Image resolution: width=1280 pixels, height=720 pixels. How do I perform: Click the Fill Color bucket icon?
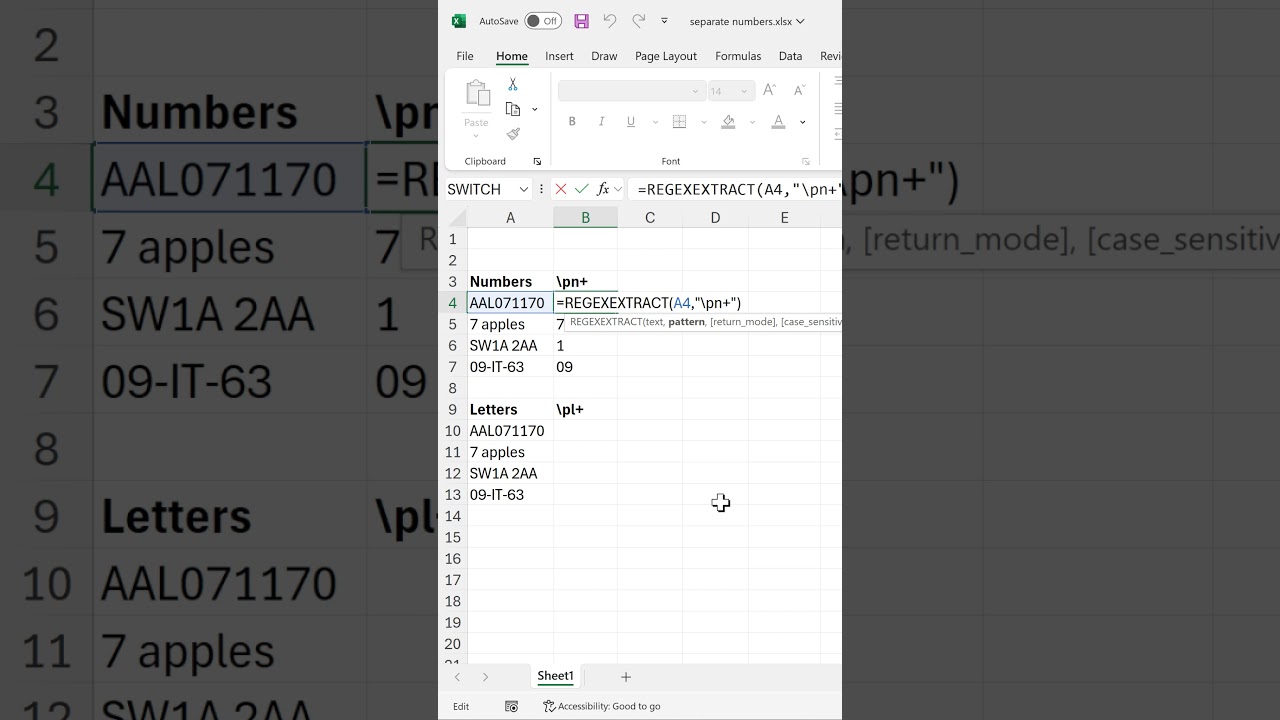[728, 122]
